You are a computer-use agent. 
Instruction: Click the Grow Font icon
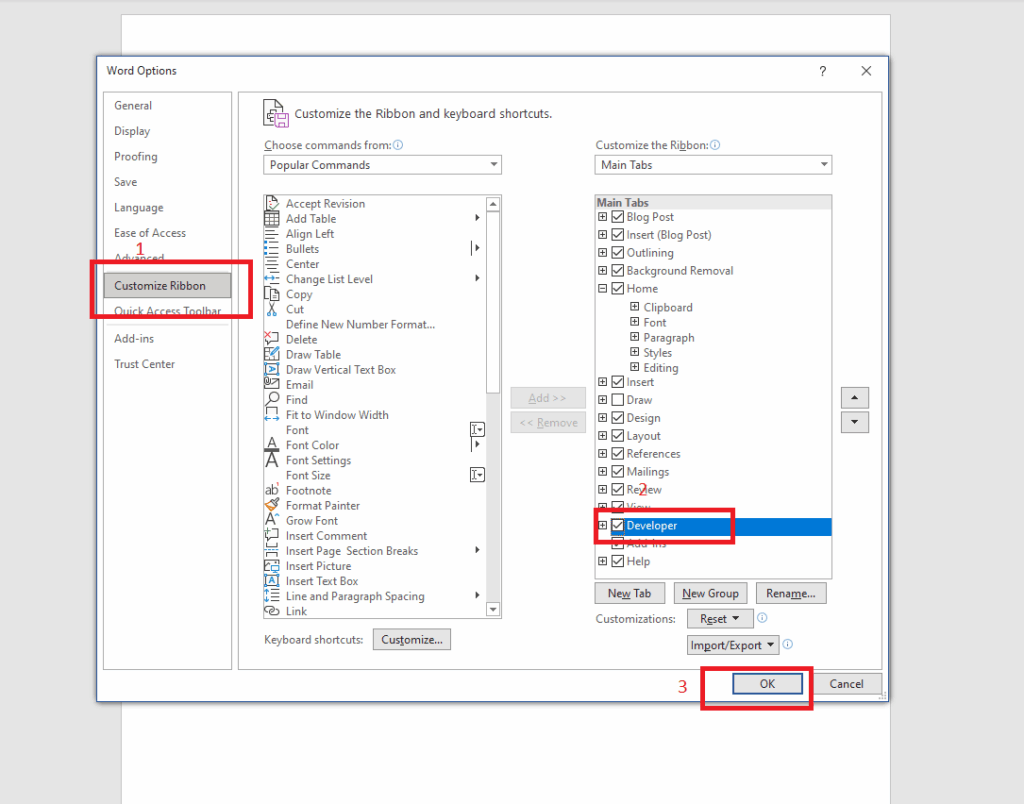(x=272, y=520)
